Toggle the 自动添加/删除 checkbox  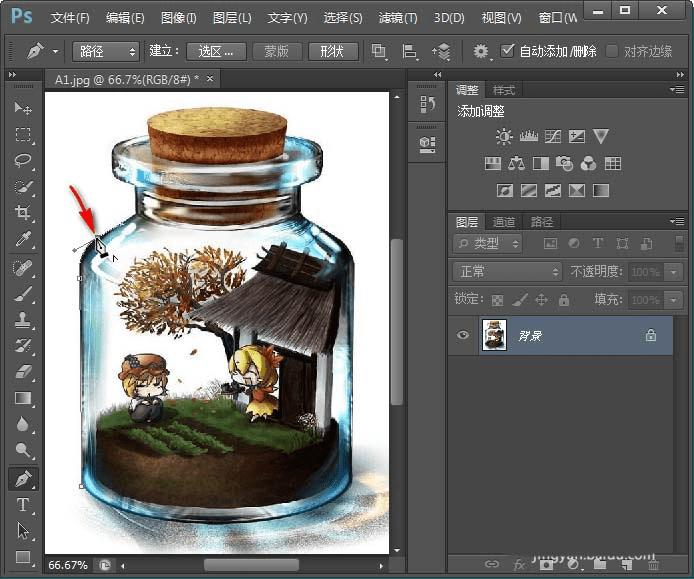[508, 50]
